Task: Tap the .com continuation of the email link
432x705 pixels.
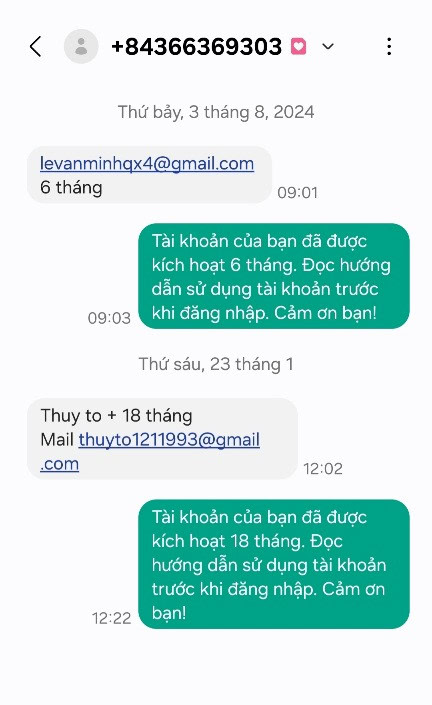Action: [59, 464]
